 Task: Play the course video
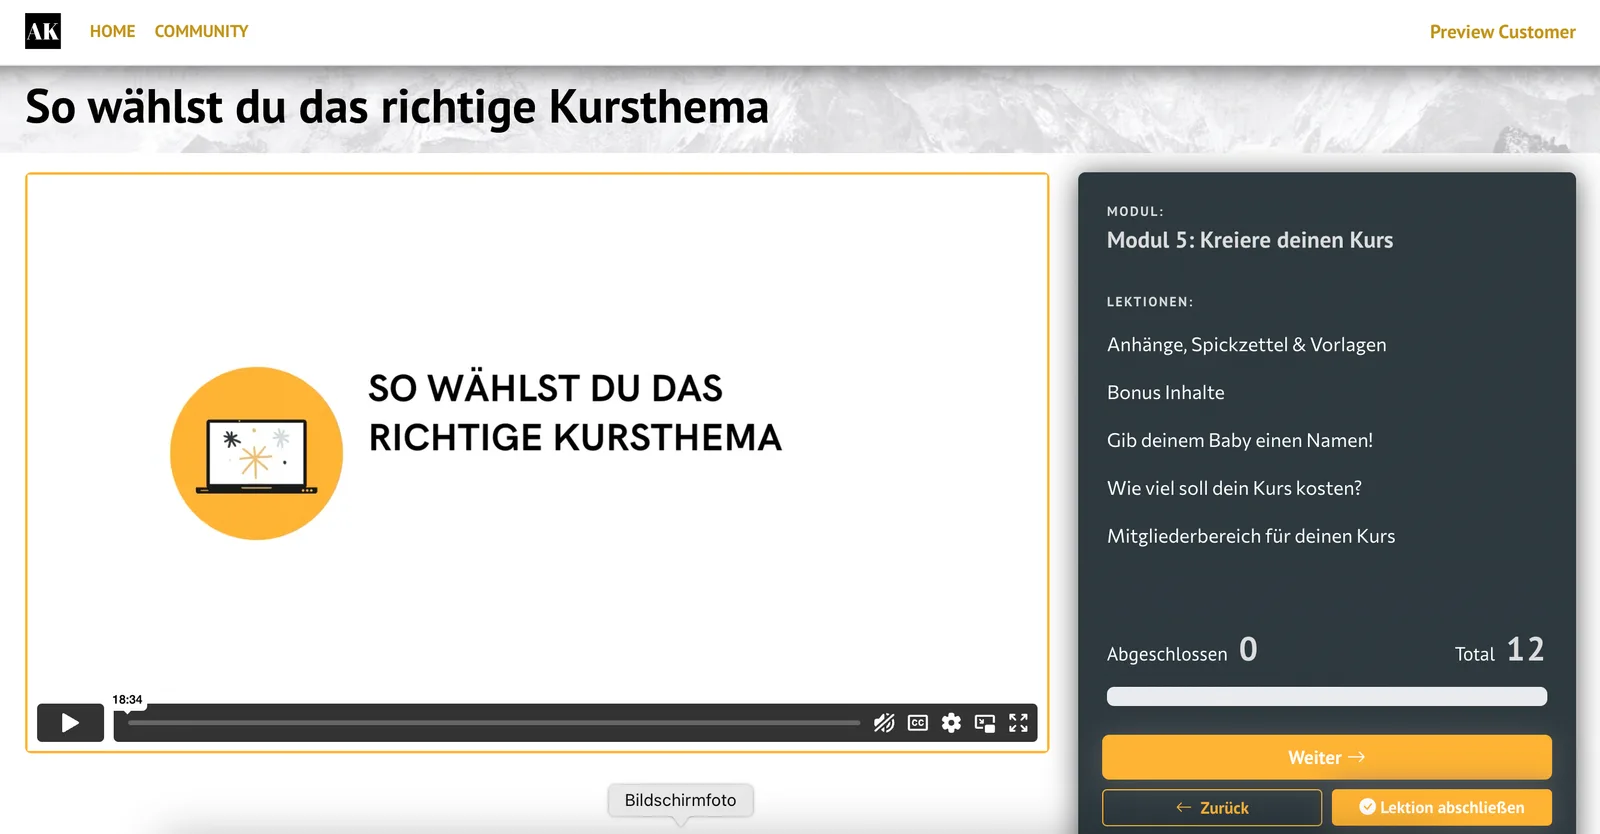(x=70, y=723)
